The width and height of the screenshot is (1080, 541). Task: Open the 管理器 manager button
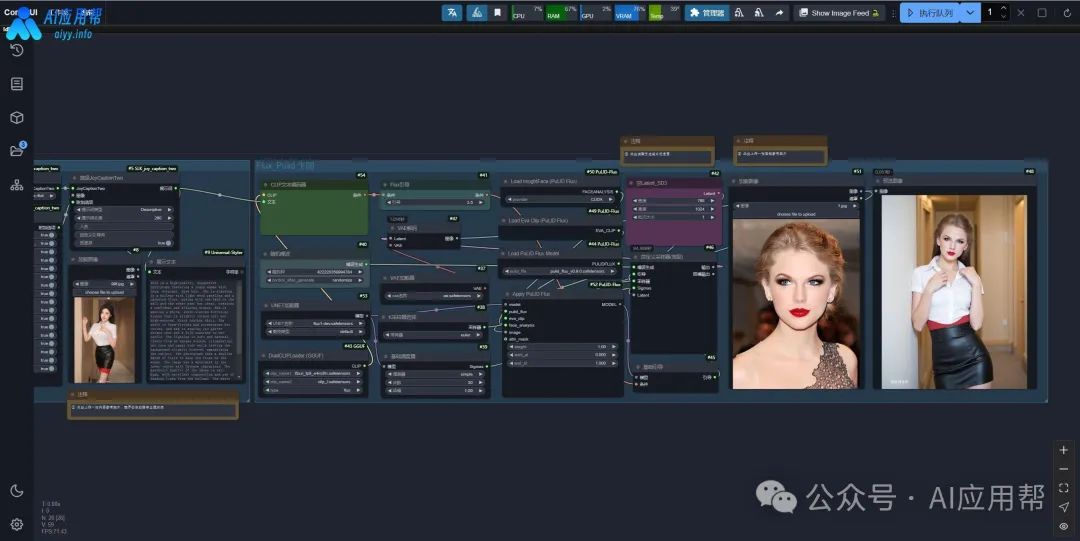click(707, 12)
